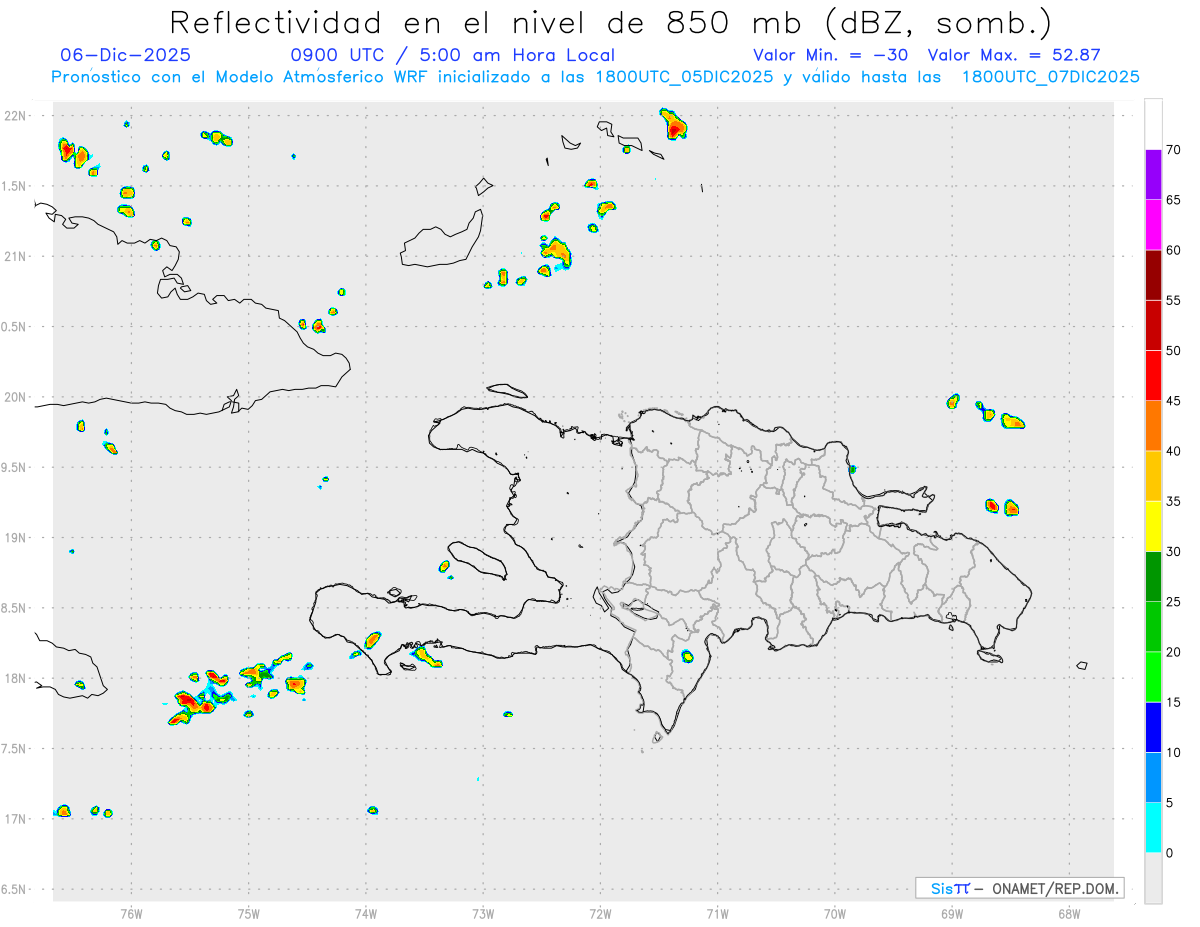
Task: Click the yellow 30-35 dBZ color segment
Action: 1153,526
